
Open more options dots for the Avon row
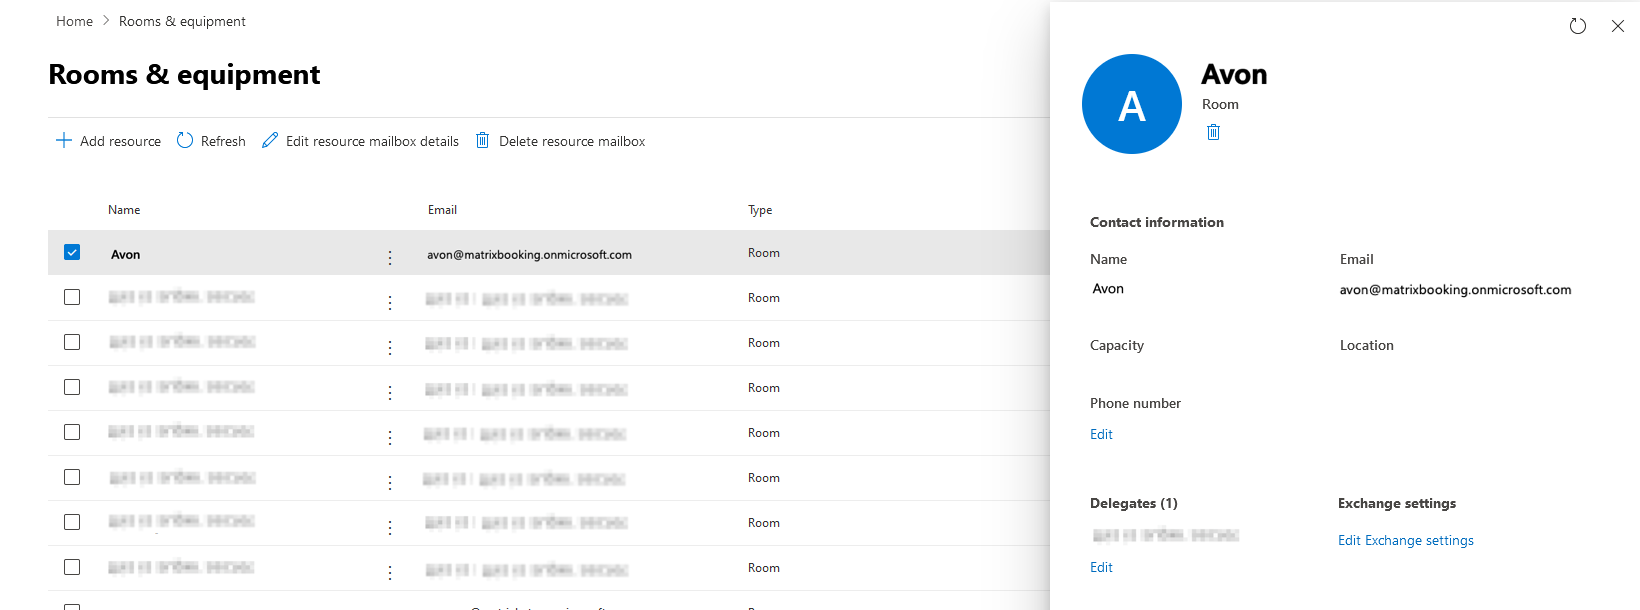tap(390, 258)
